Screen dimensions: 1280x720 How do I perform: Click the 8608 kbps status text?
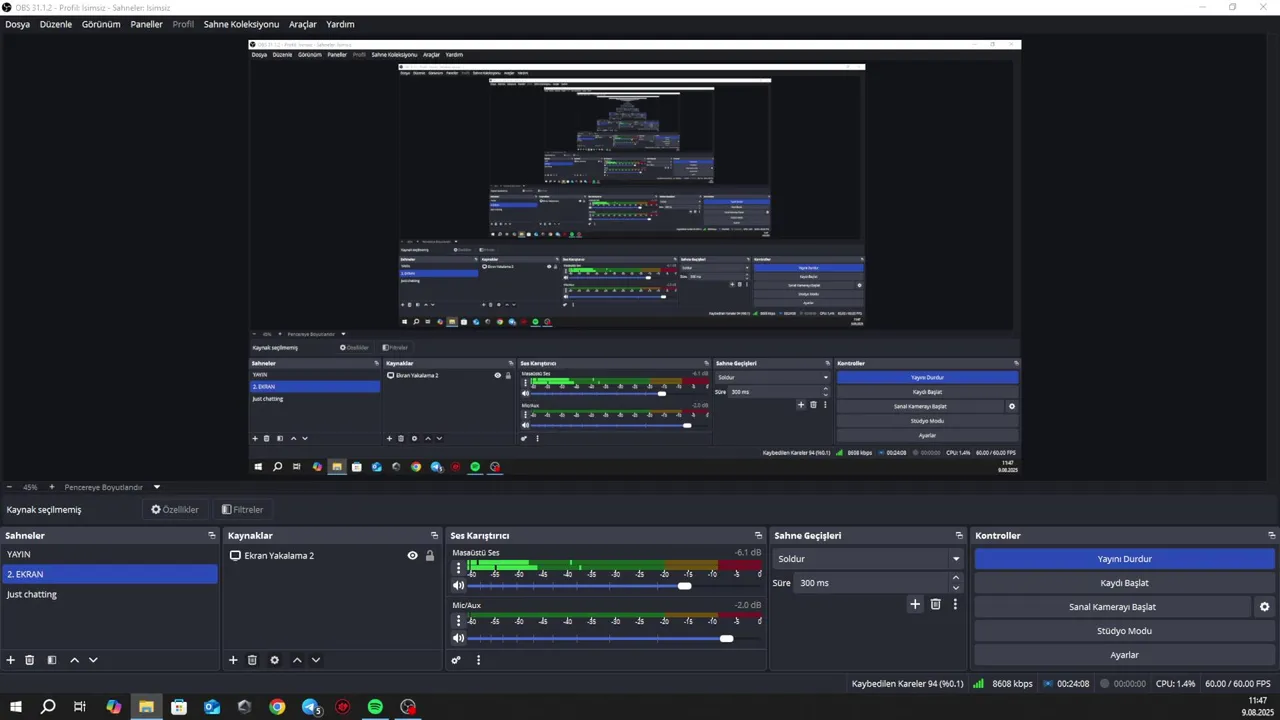point(1012,684)
